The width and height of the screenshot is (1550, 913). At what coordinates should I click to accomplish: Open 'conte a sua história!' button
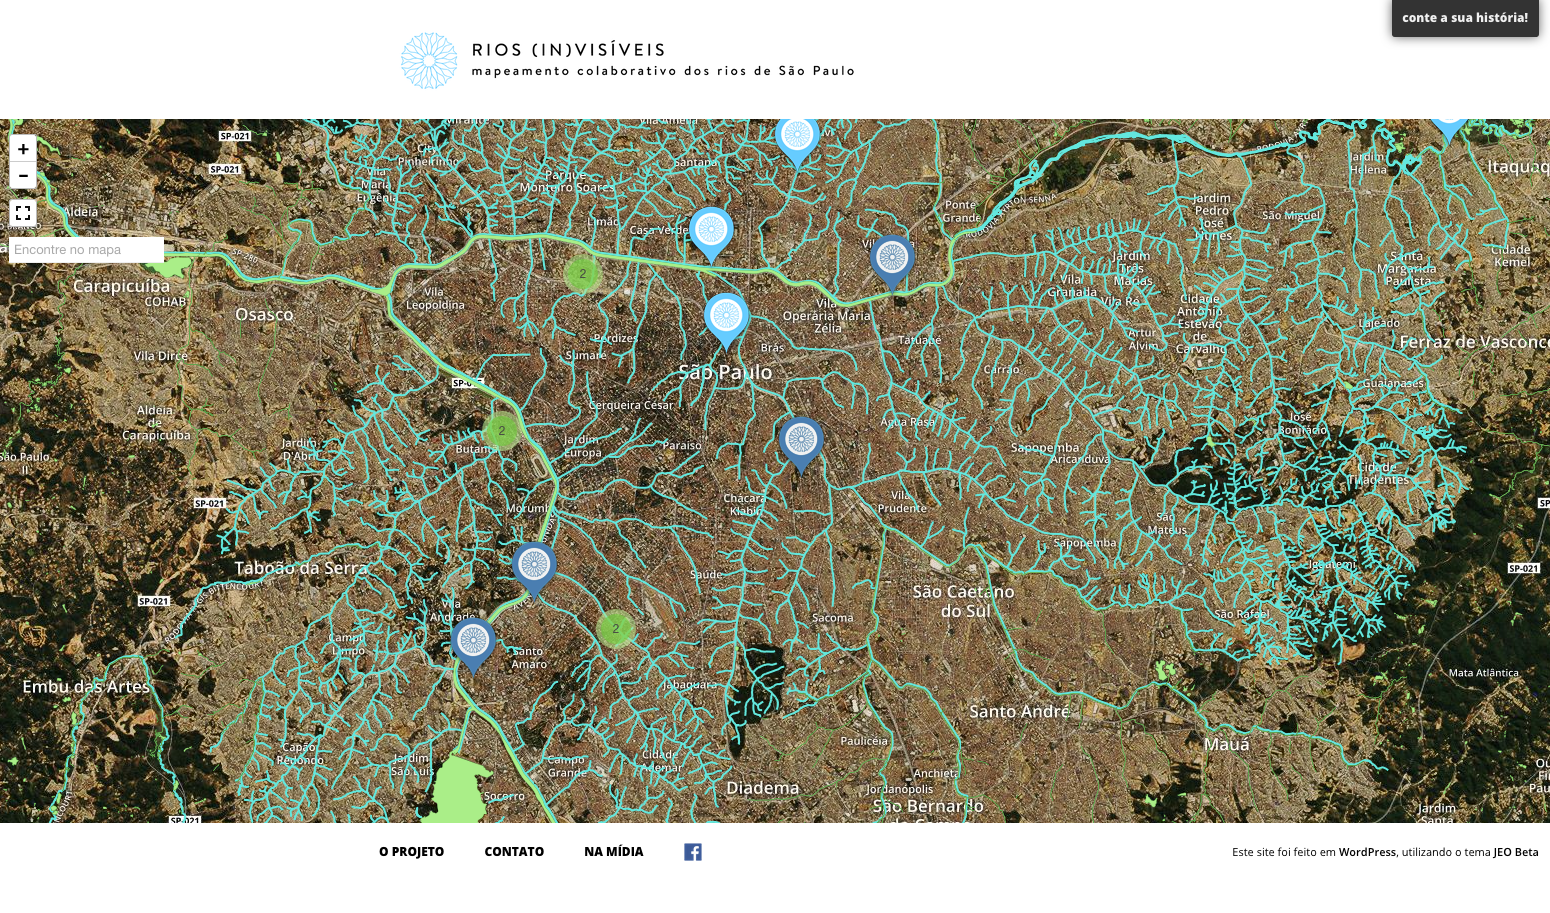coord(1464,18)
